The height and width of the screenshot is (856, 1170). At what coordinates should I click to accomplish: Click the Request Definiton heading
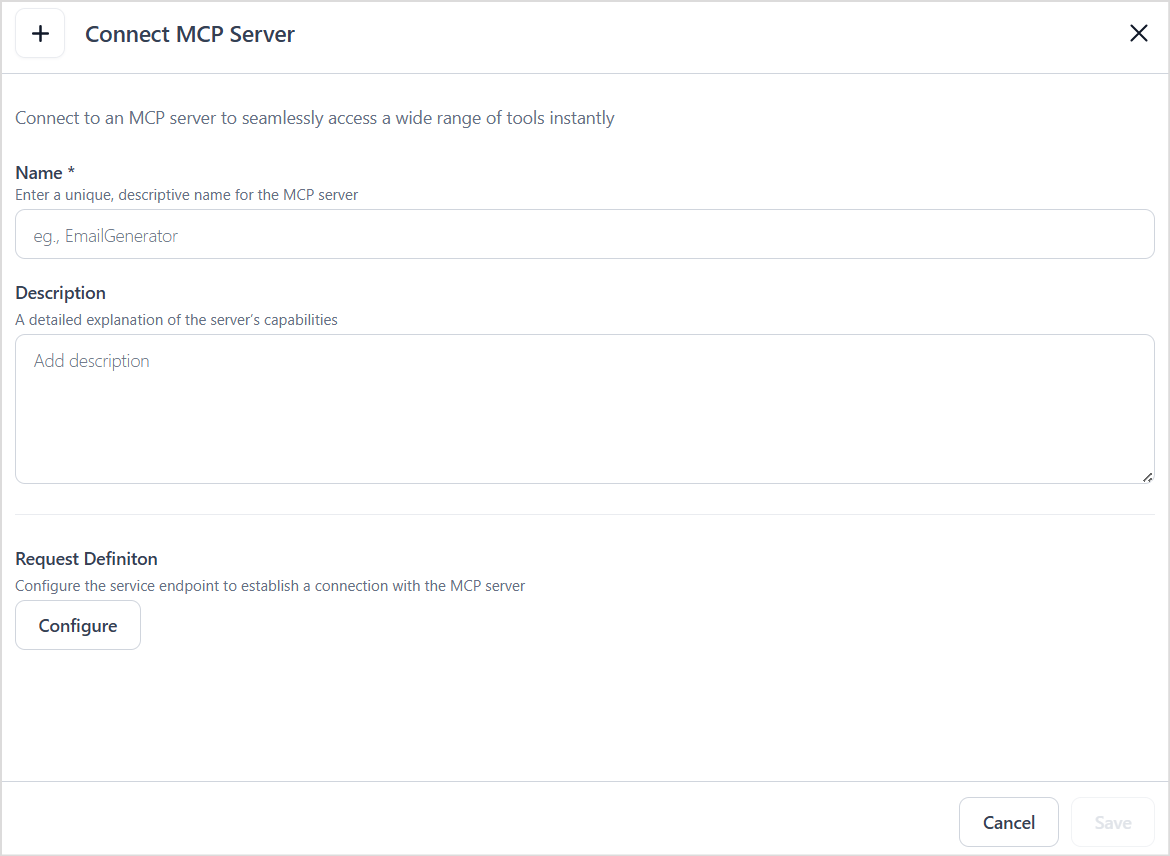(85, 558)
